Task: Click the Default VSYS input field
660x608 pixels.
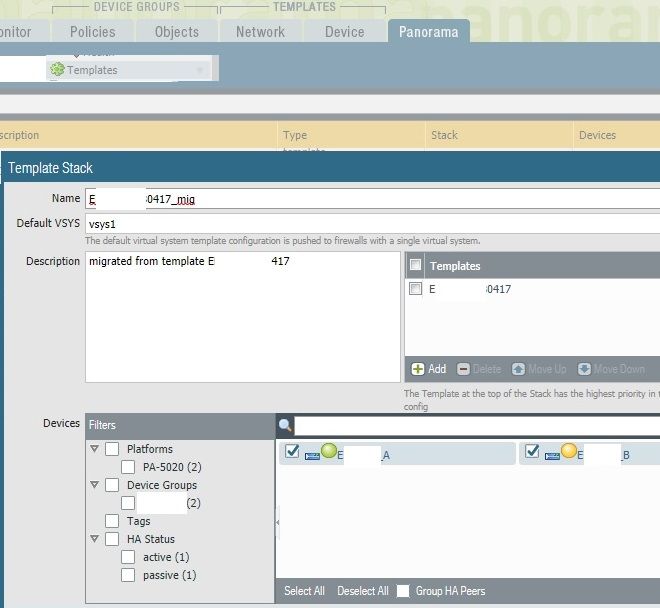Action: coord(370,223)
